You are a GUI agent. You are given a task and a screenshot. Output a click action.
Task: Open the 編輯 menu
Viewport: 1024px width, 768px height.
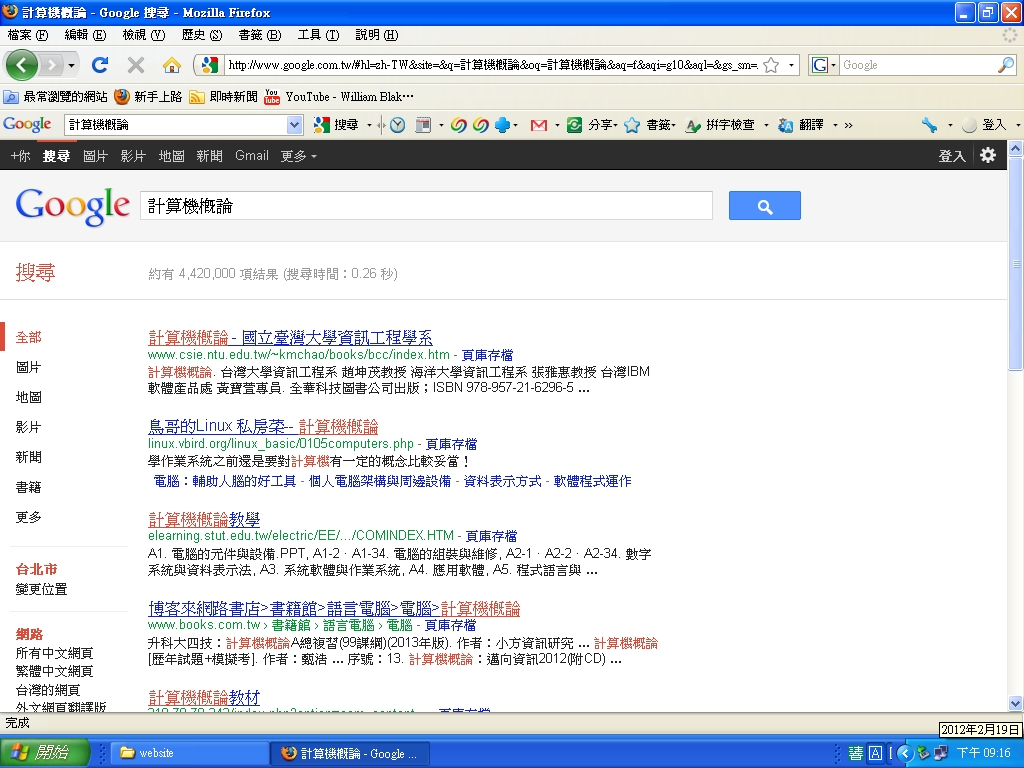pyautogui.click(x=85, y=35)
